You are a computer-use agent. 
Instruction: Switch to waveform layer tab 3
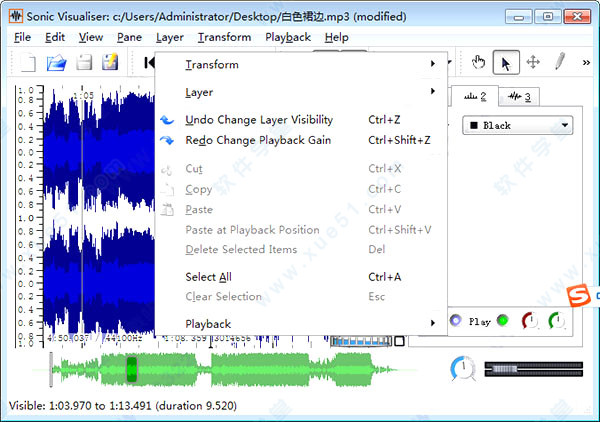click(x=519, y=97)
